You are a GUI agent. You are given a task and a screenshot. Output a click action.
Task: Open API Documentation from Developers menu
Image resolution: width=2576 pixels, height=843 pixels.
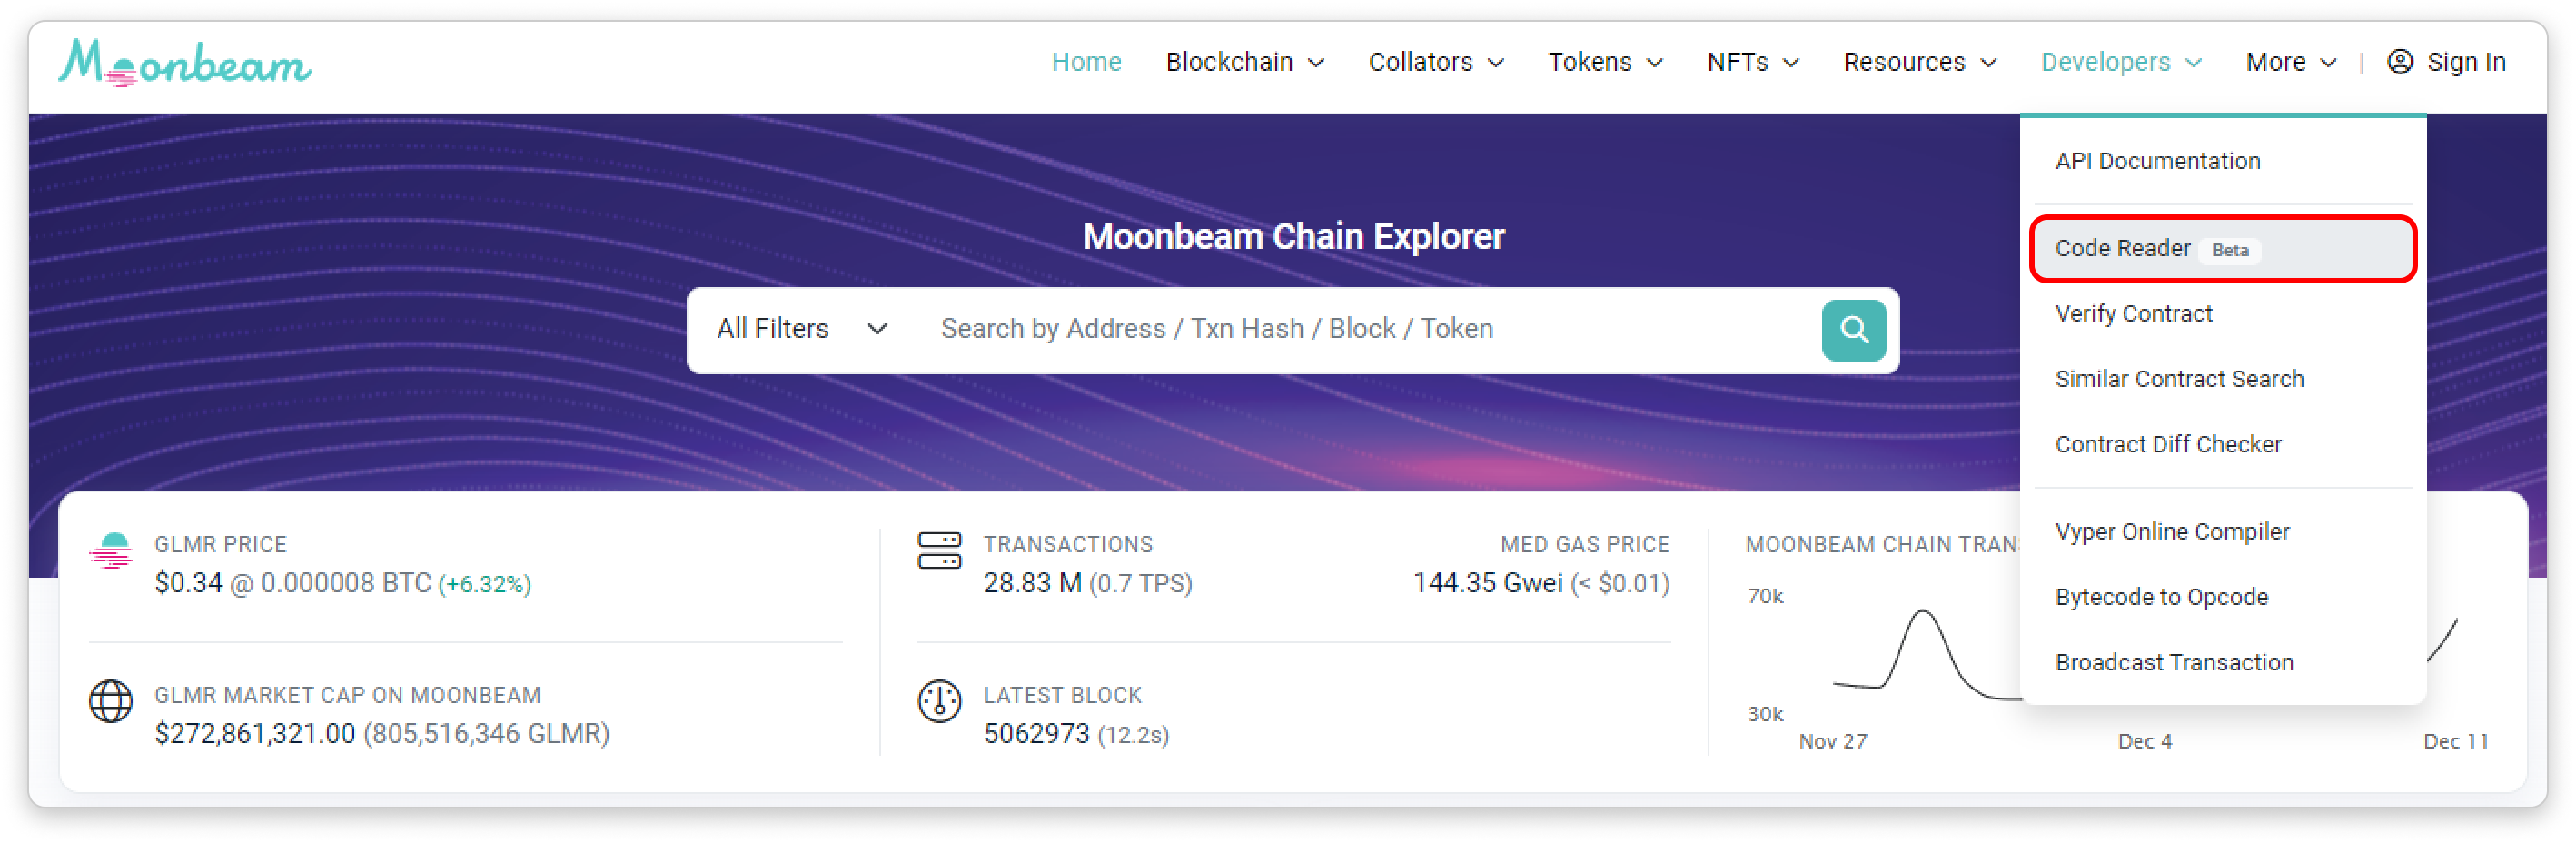tap(2157, 161)
